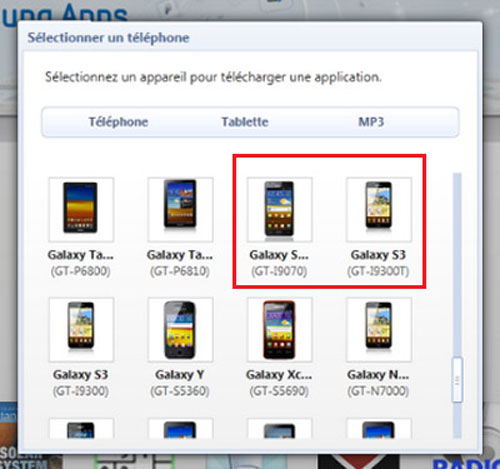Click the Galaxy Y name label

[x=180, y=375]
